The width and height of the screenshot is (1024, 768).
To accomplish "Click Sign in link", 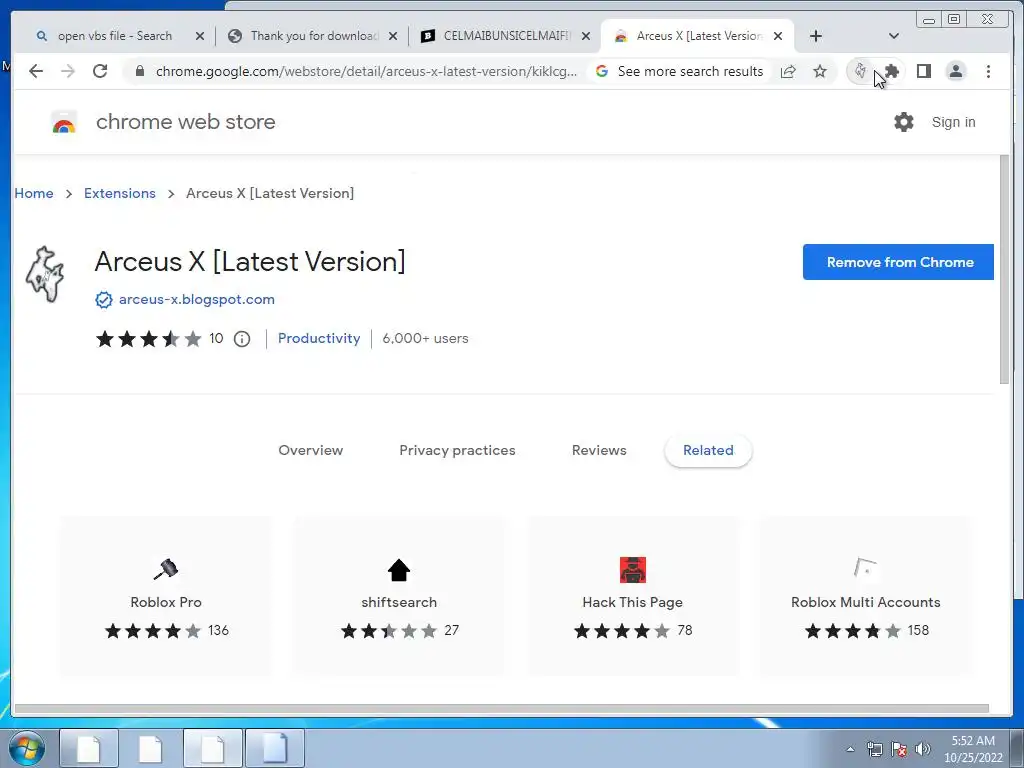I will click(953, 122).
